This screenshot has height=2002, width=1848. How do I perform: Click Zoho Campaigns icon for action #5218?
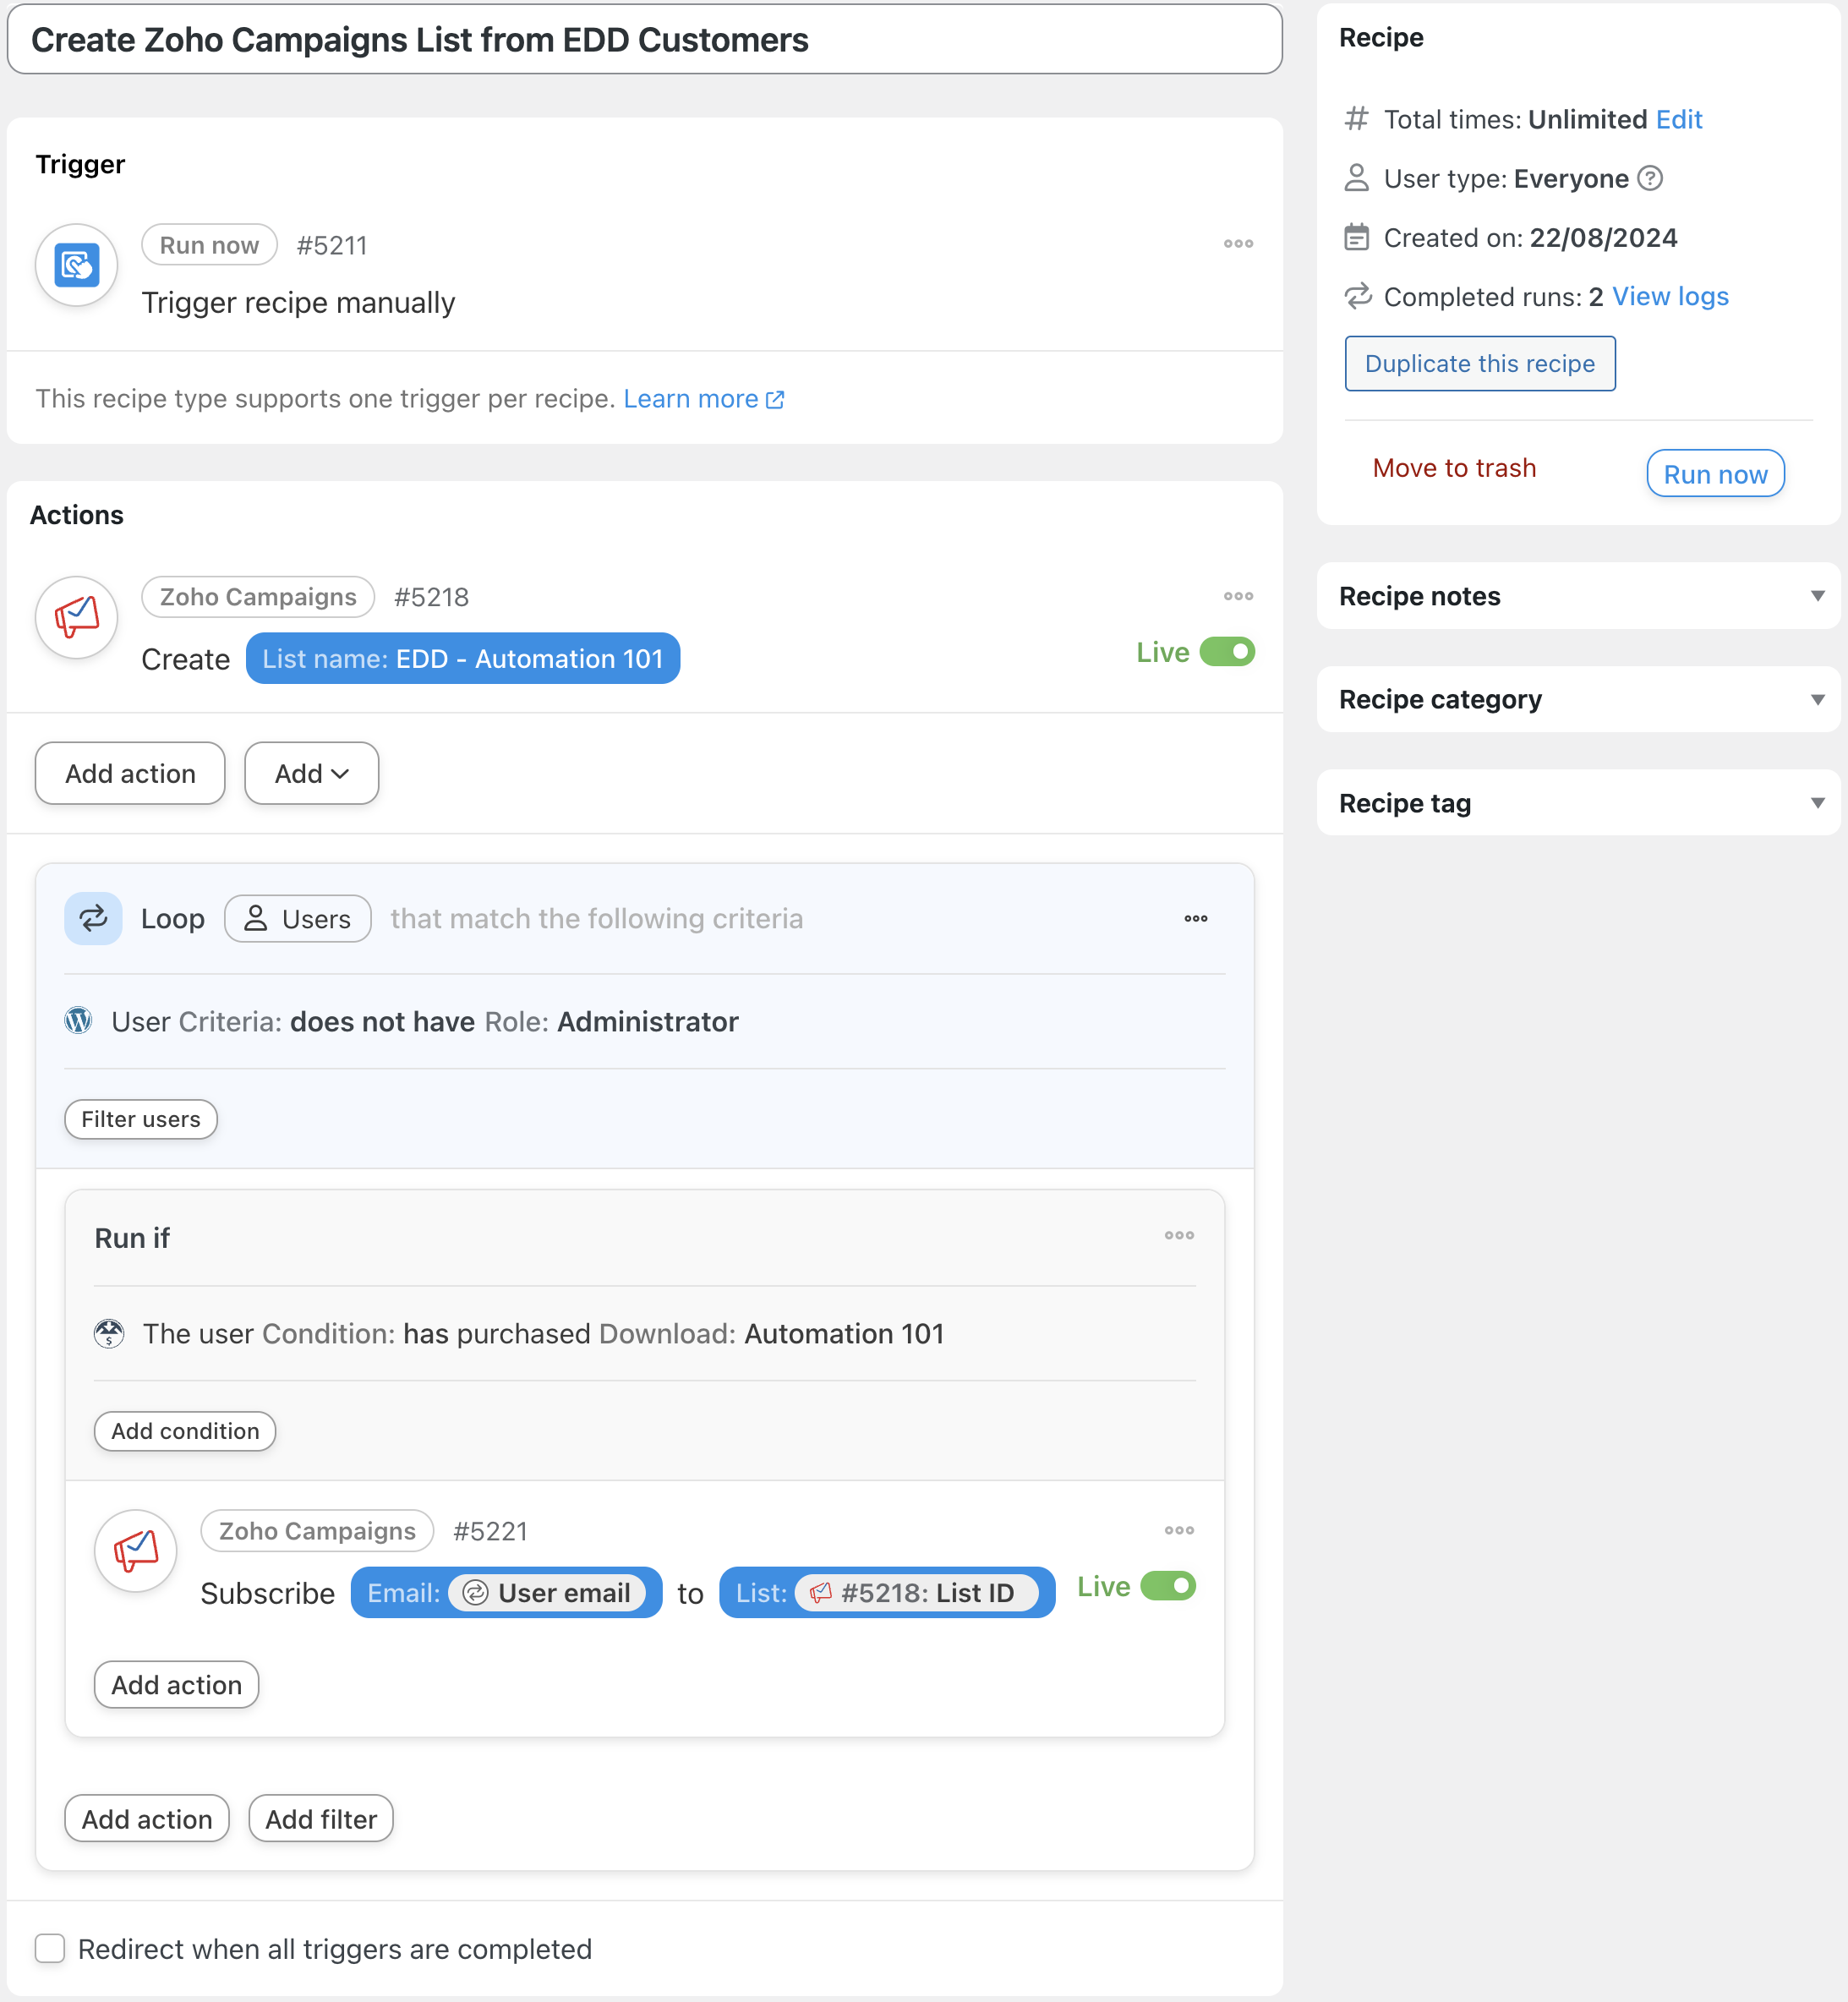tap(77, 617)
